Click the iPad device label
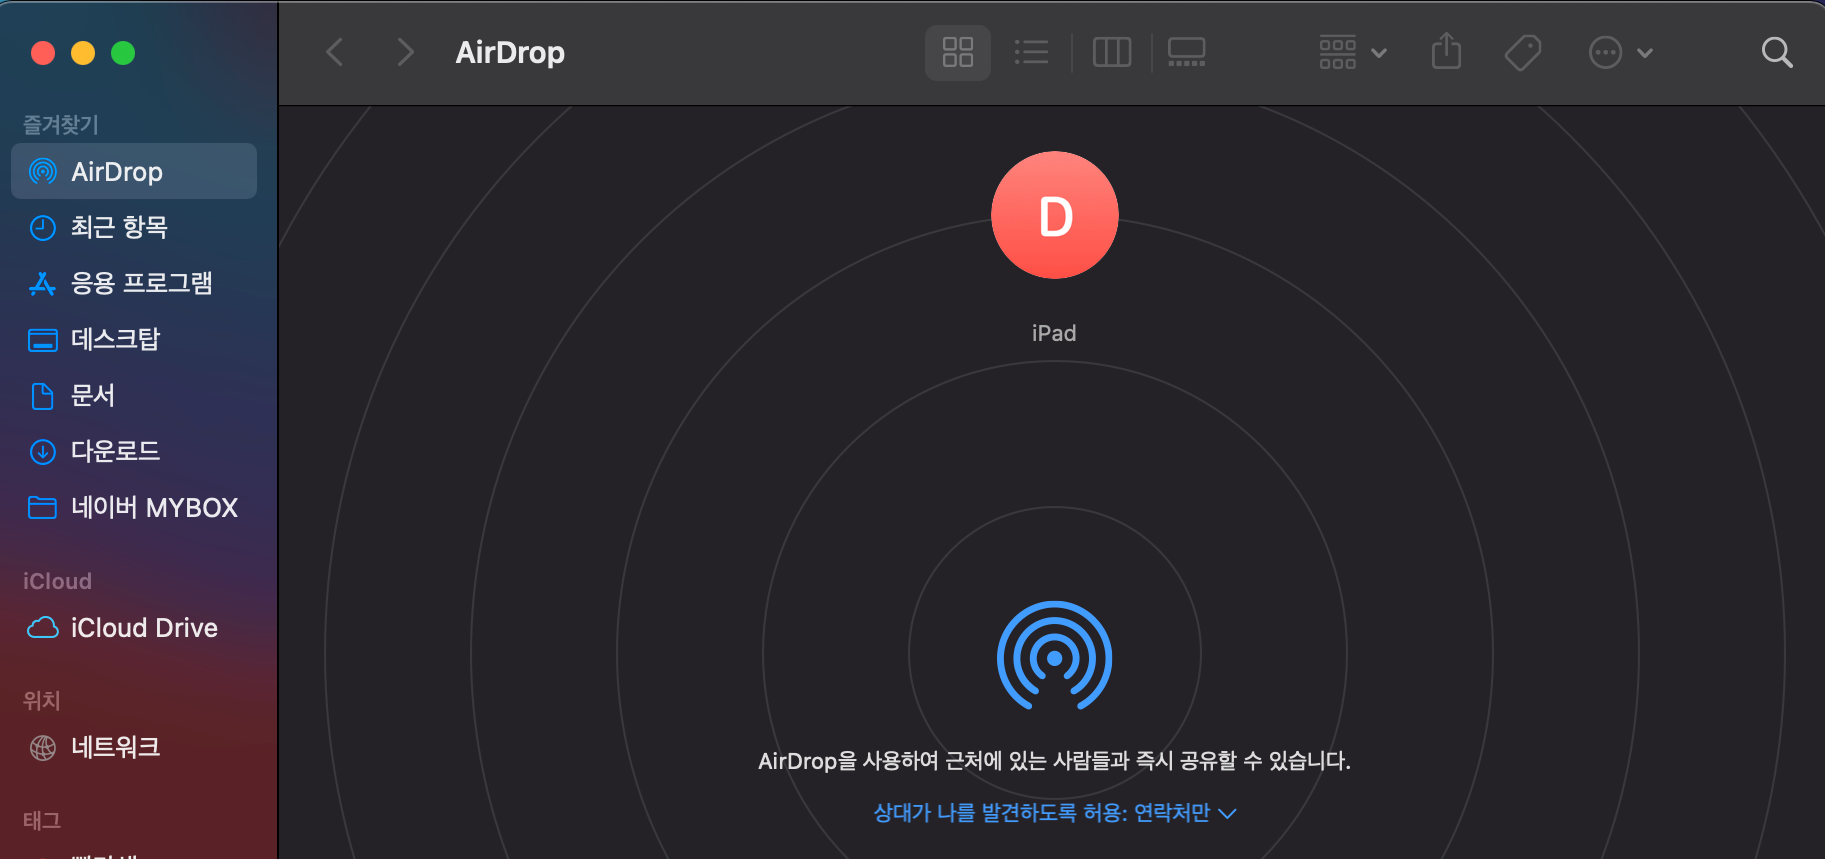The image size is (1825, 859). [x=1054, y=333]
